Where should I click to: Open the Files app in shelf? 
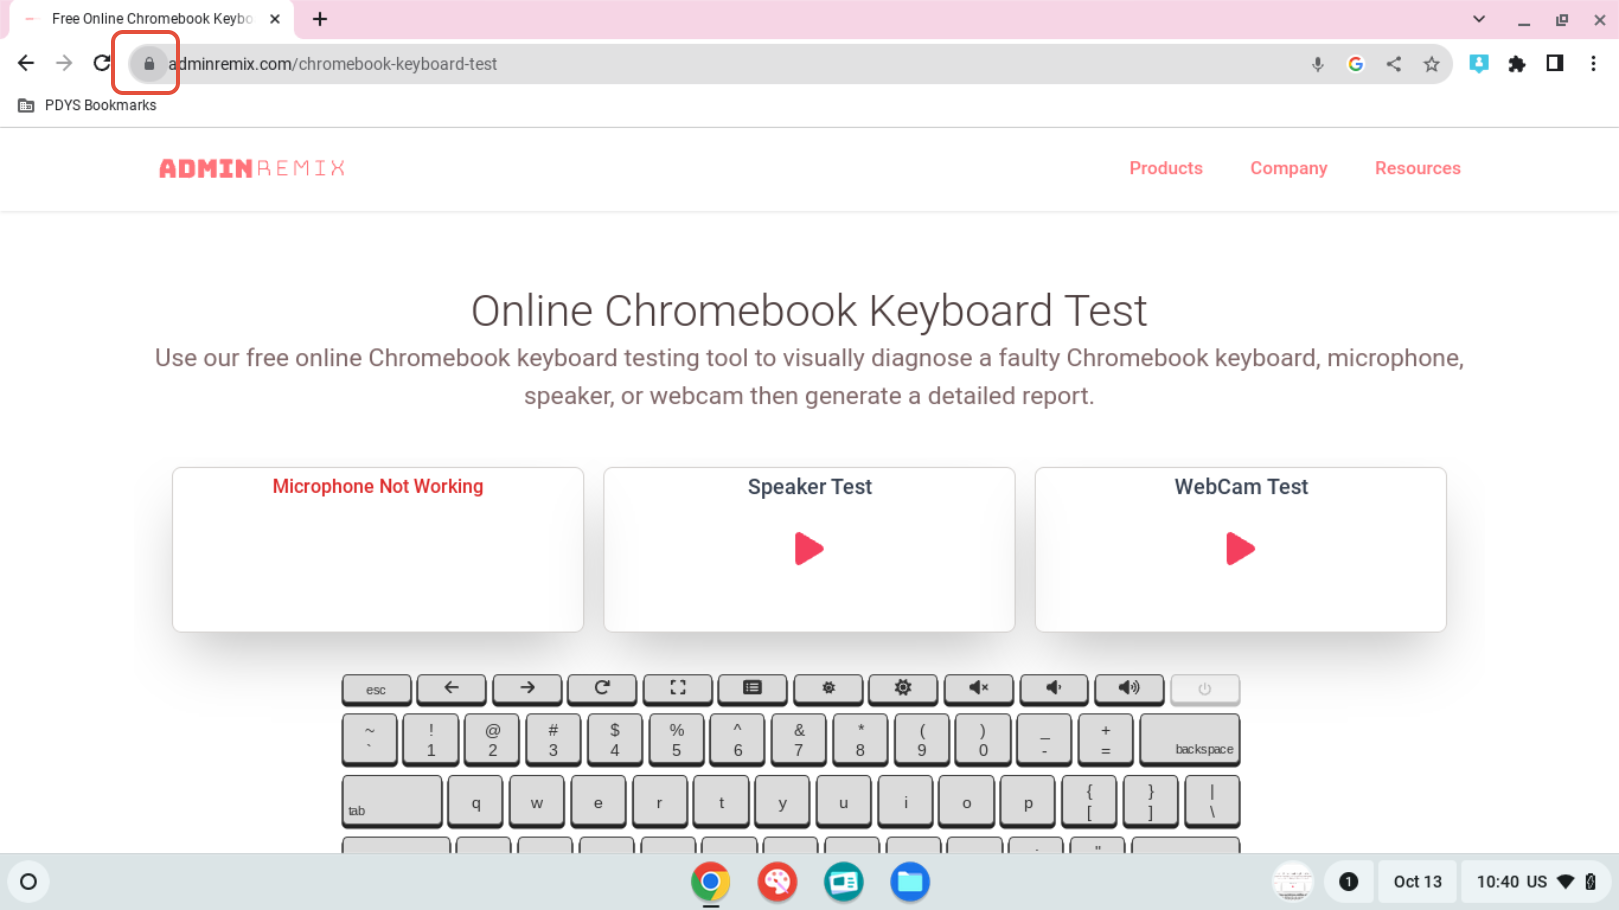point(910,882)
